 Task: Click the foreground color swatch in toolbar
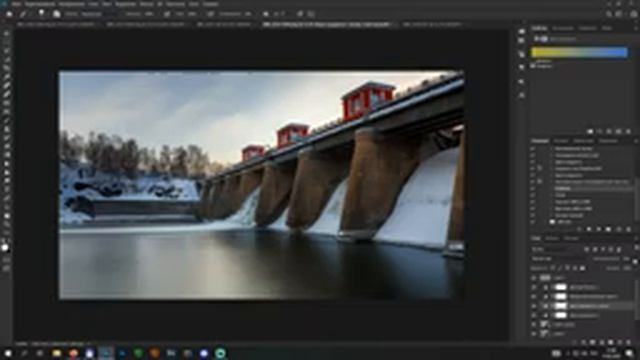pyautogui.click(x=4, y=247)
